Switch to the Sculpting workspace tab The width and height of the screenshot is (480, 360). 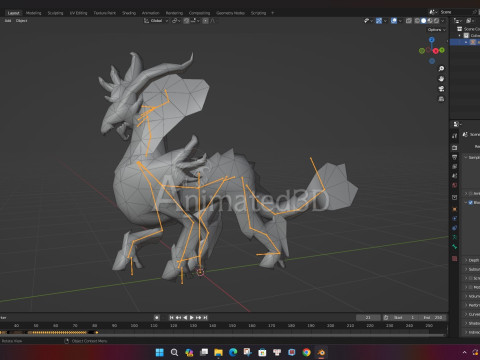point(55,13)
